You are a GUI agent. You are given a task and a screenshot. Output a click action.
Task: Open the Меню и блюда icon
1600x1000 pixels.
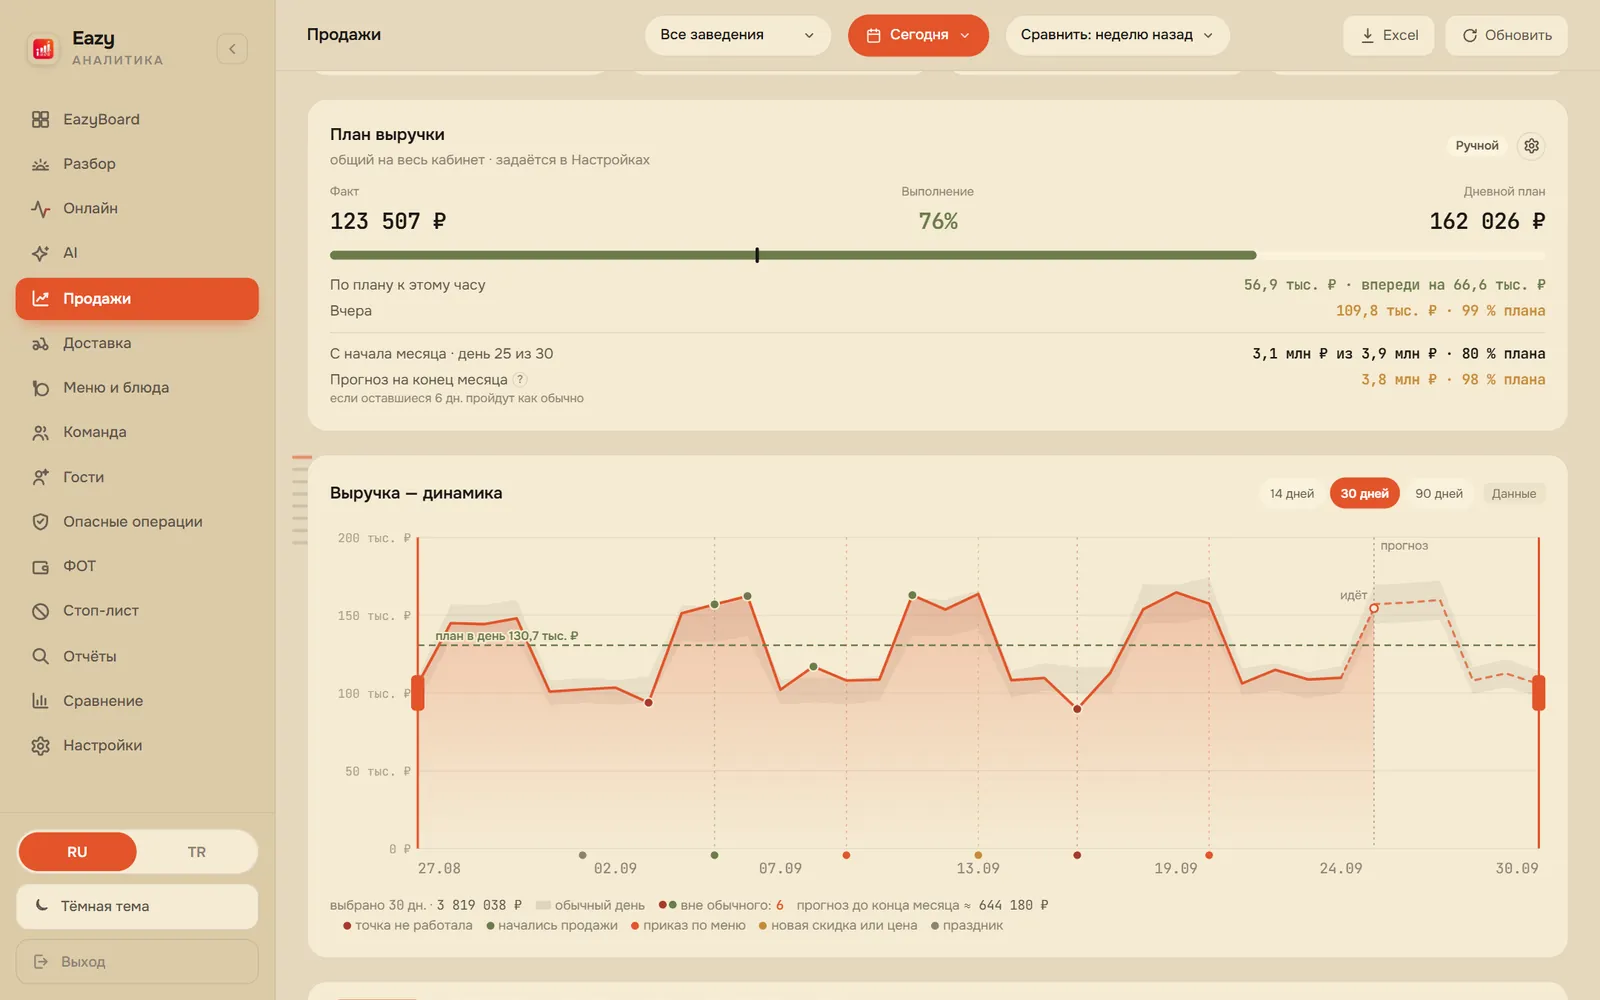click(40, 388)
